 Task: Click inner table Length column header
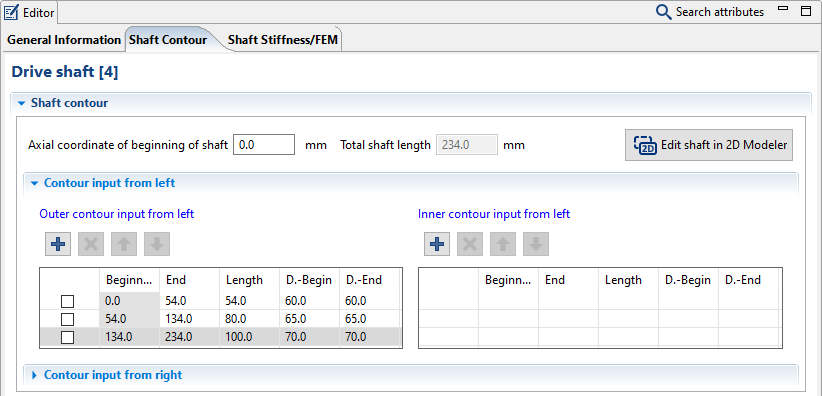point(629,280)
